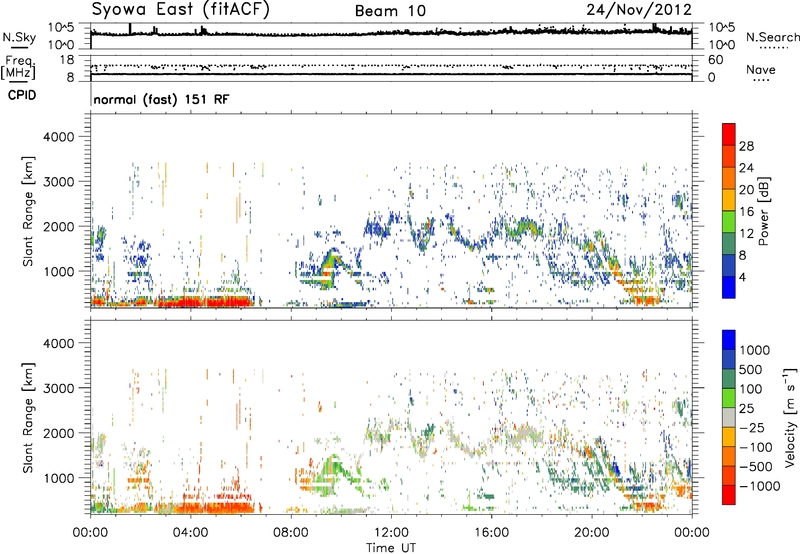Click the '4000' tick of the power panel
Screen dimensions: 800x554
[x=59, y=137]
